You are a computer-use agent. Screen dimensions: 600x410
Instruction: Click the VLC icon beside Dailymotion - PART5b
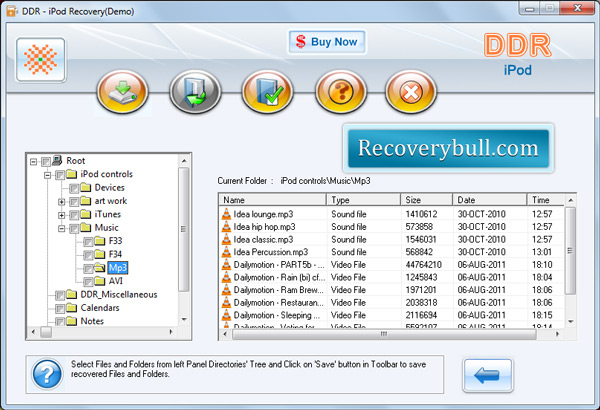(227, 265)
